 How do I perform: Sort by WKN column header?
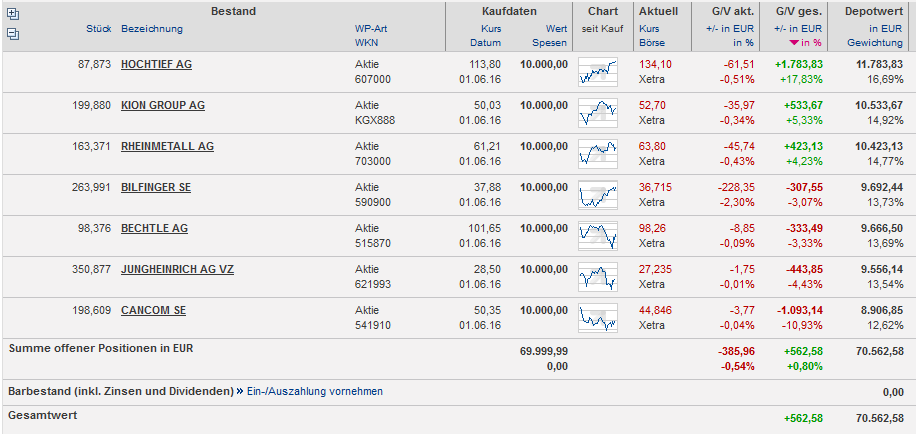tap(365, 43)
